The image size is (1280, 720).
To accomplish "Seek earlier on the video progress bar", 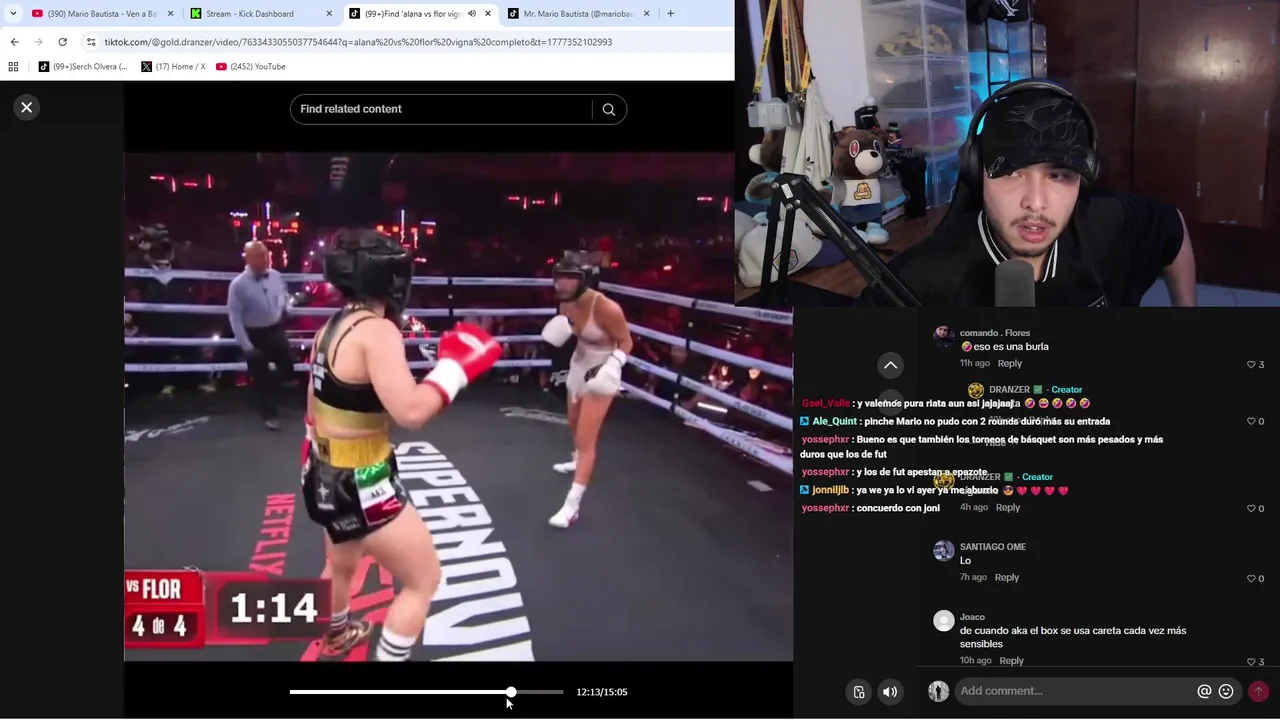I will 400,692.
